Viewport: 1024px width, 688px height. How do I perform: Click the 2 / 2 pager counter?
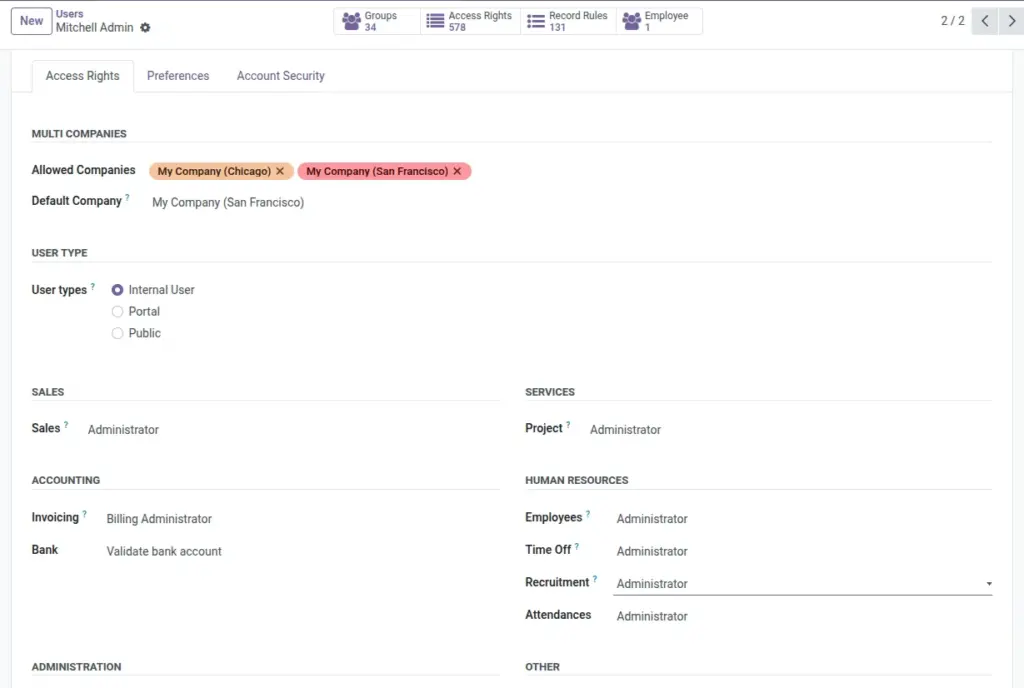coord(952,21)
